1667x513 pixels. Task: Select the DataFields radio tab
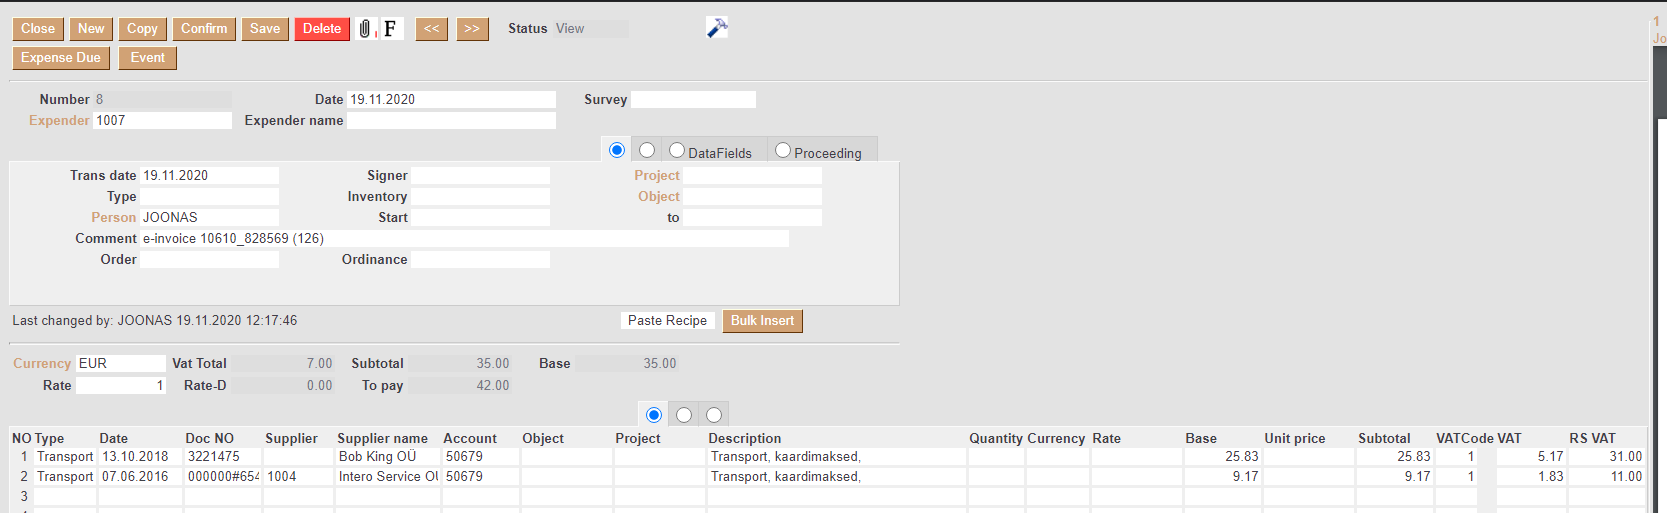[677, 150]
